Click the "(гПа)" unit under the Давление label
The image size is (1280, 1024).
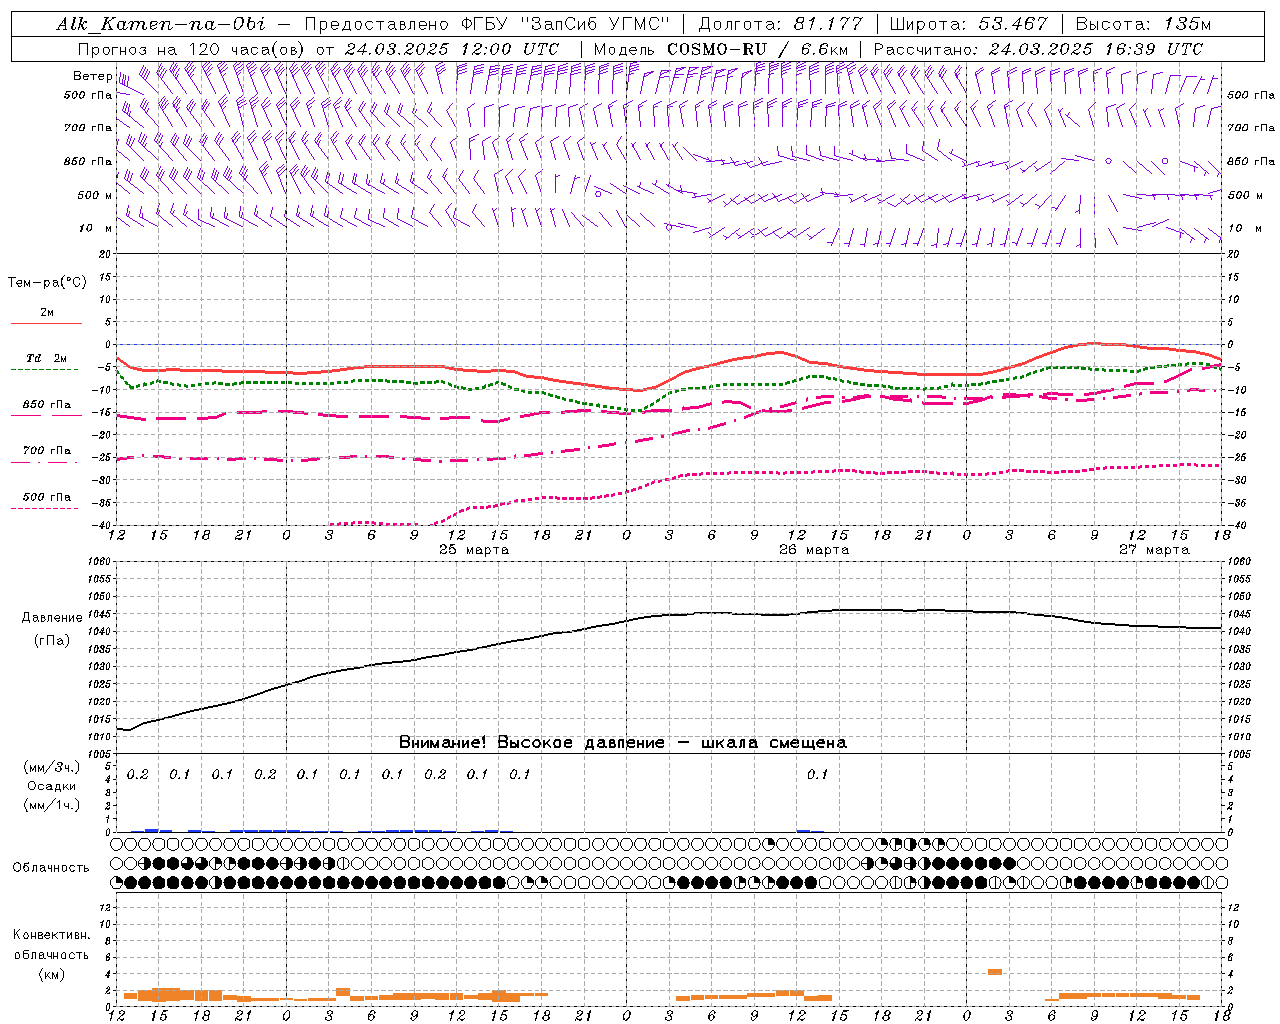tap(52, 641)
